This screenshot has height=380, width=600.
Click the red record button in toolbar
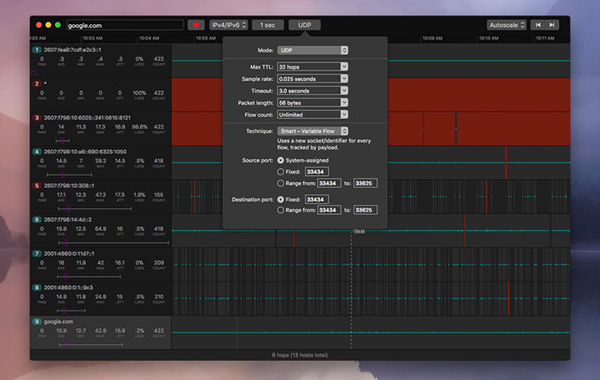coord(196,25)
